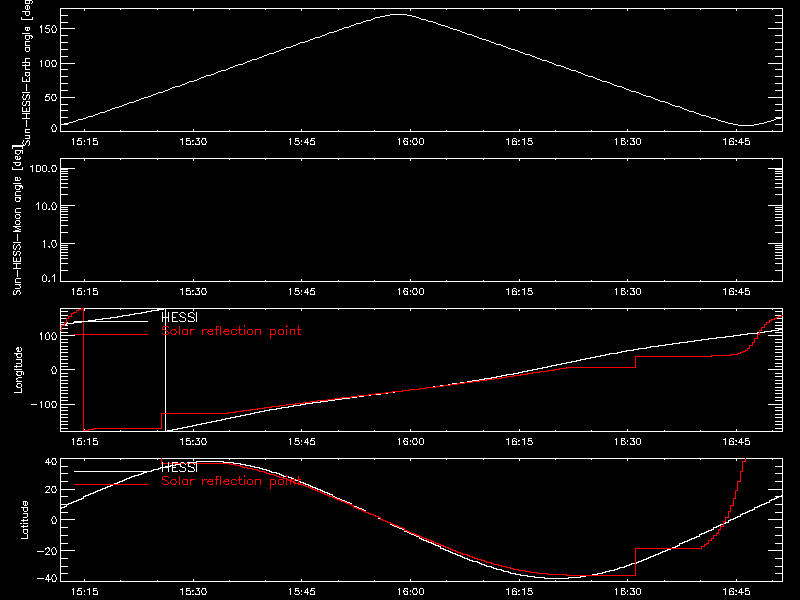The height and width of the screenshot is (600, 800).
Task: Click the white vertical wrap line in Longitude plot
Action: 165,370
